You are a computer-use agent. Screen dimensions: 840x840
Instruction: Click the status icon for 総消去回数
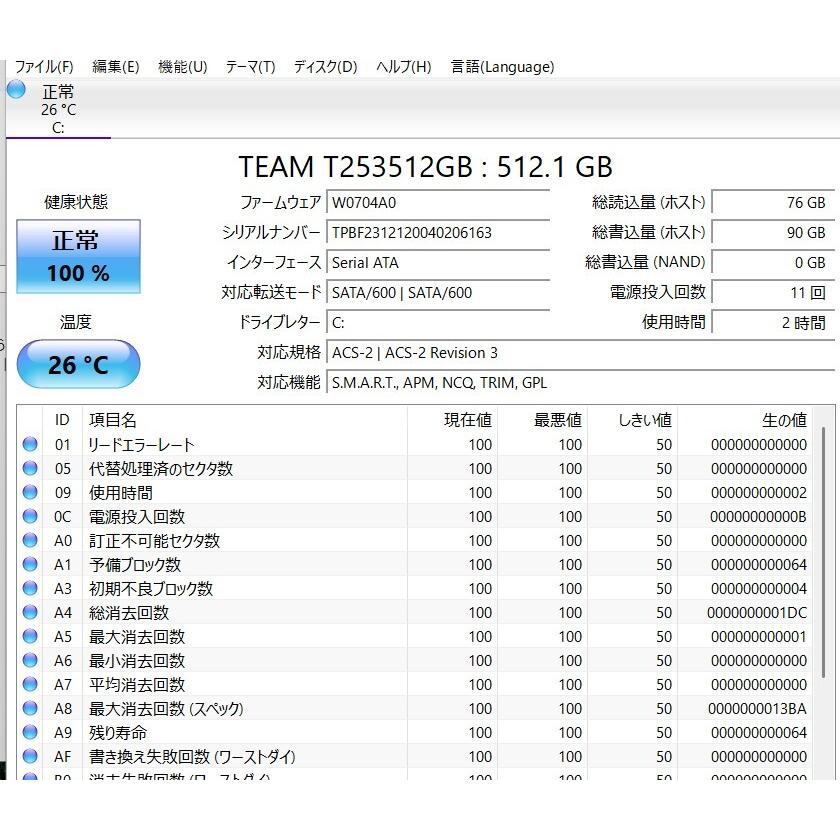(30, 612)
